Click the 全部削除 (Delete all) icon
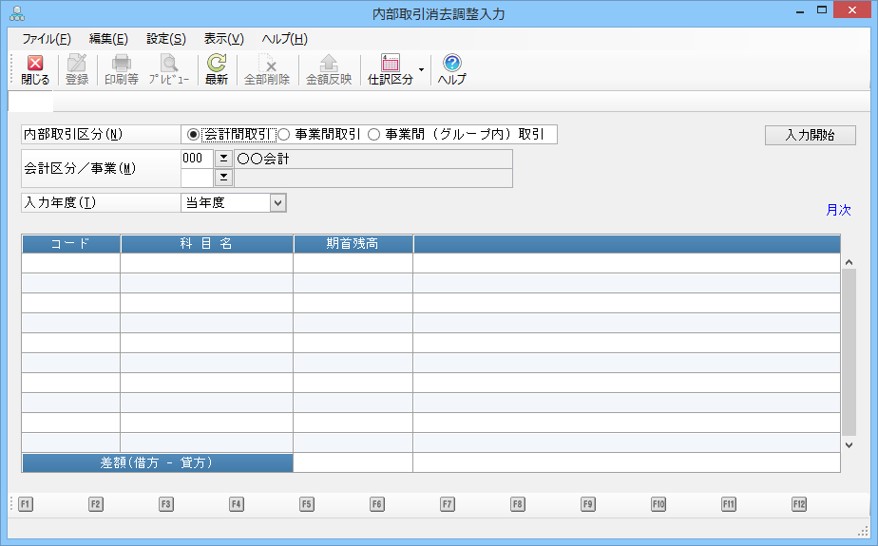Viewport: 878px width, 546px height. tap(267, 69)
